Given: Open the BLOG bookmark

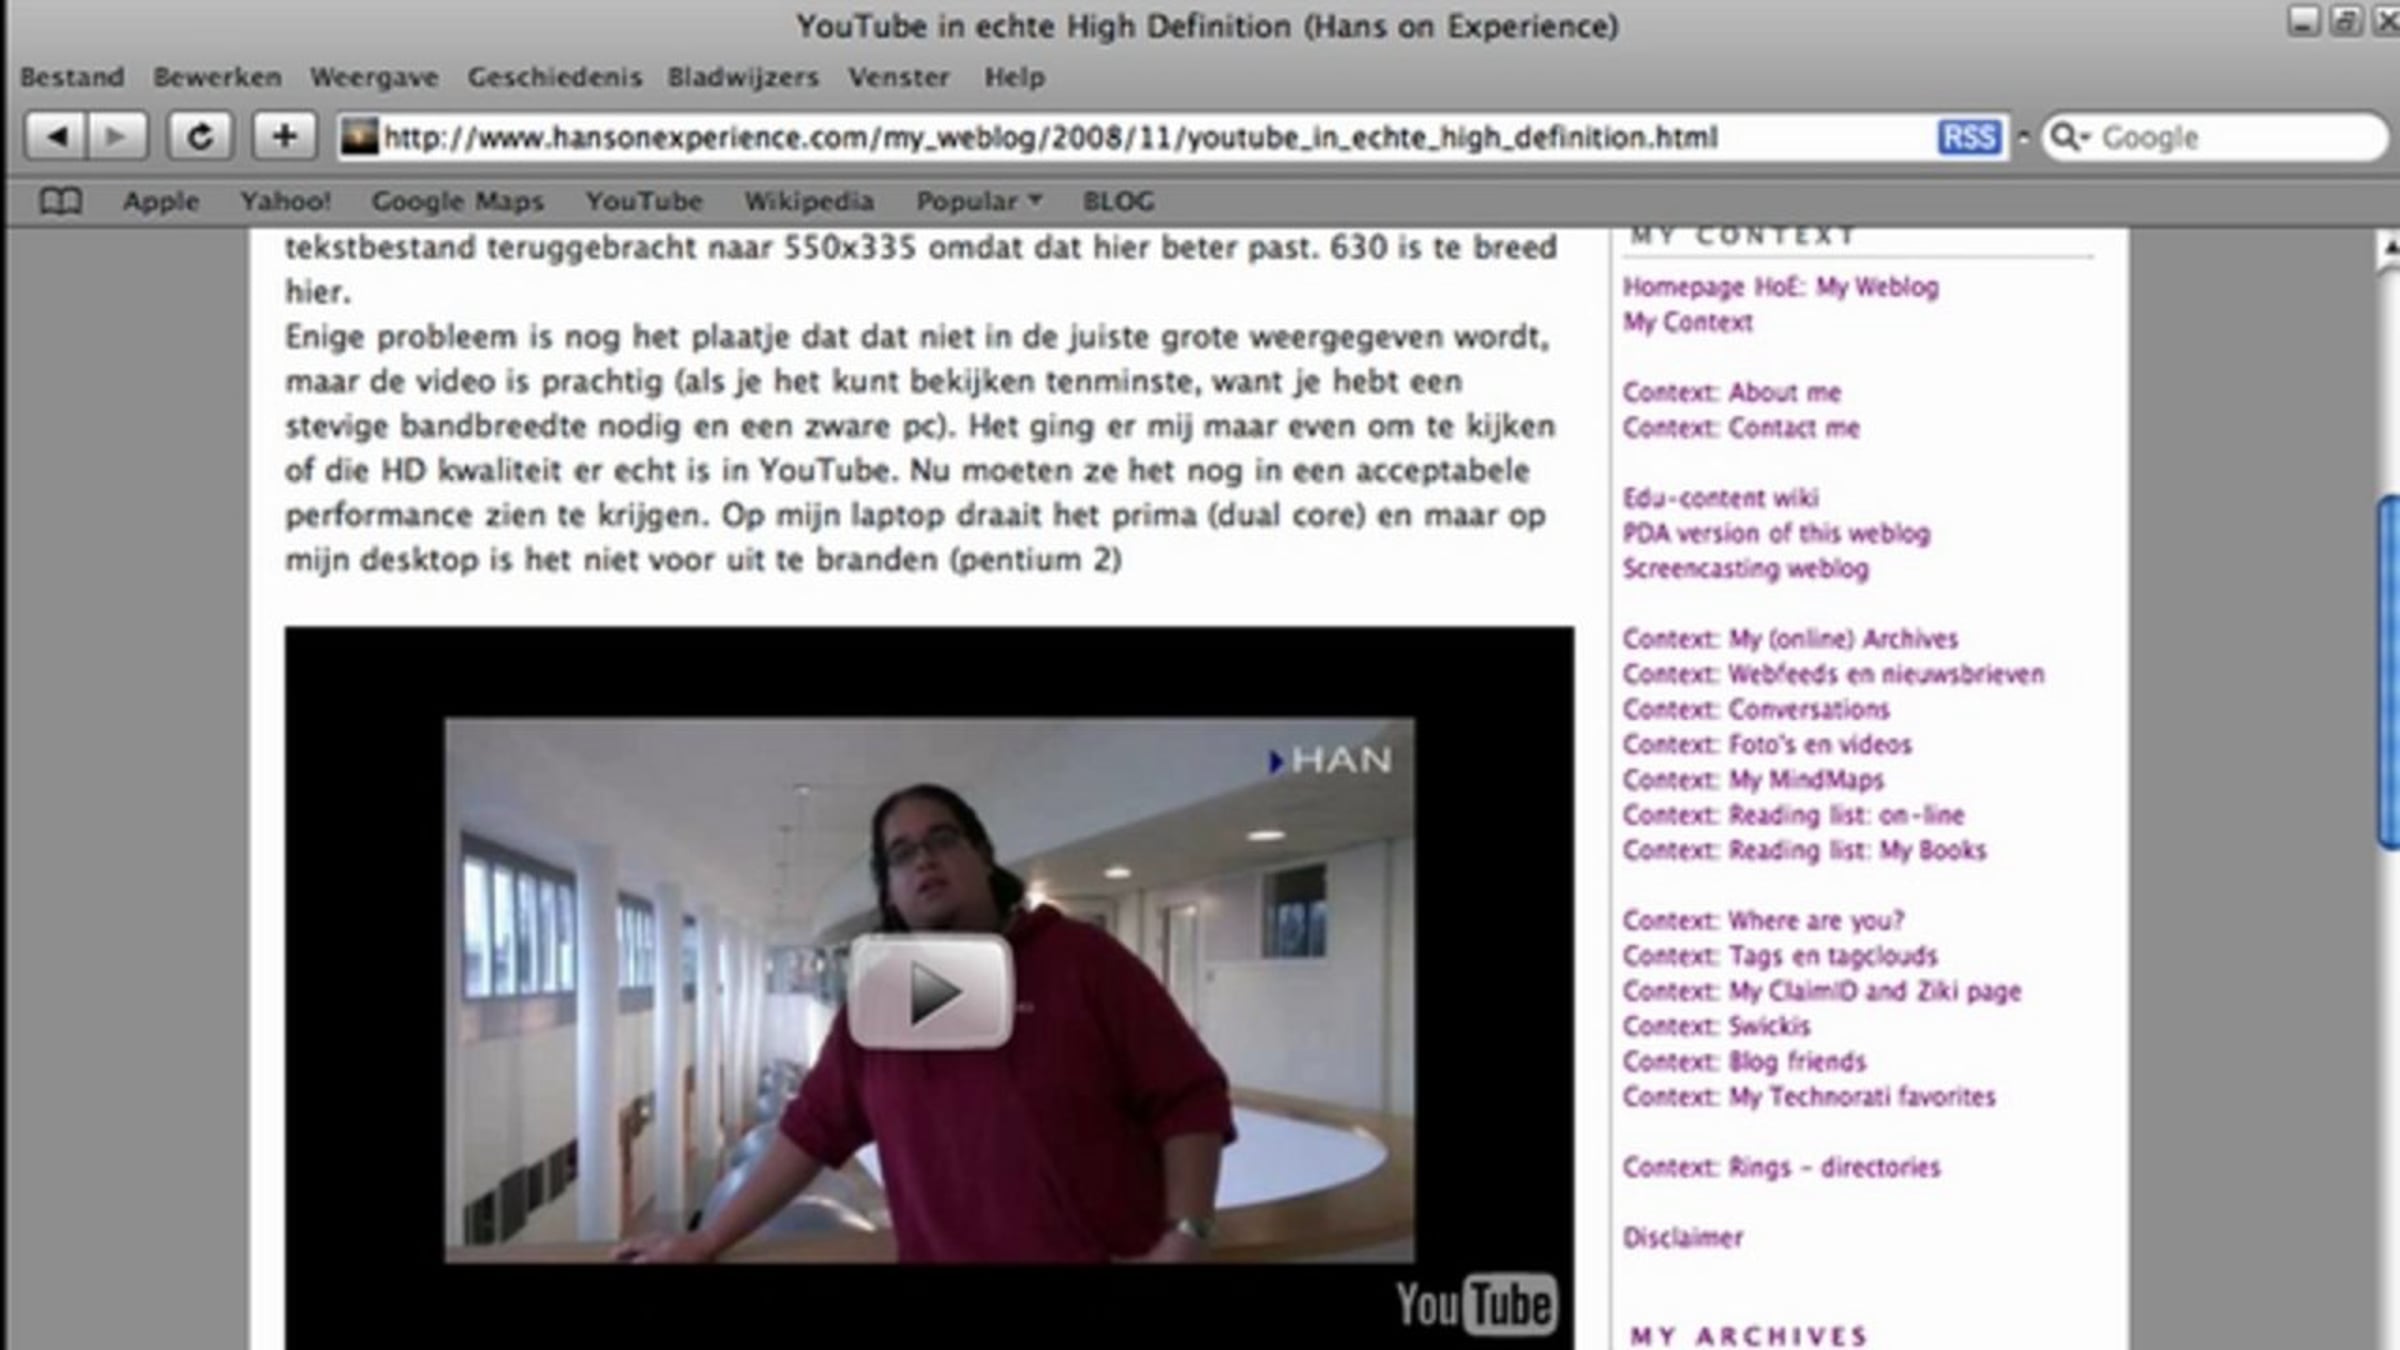Looking at the screenshot, I should [1118, 201].
